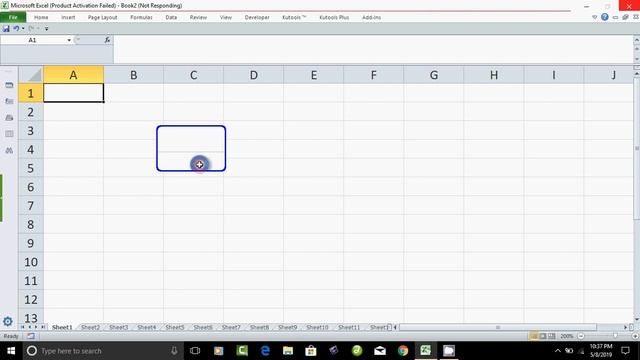This screenshot has width=640, height=360.
Task: Open Customize Quick Access Toolbar dropdown
Action: pyautogui.click(x=47, y=29)
